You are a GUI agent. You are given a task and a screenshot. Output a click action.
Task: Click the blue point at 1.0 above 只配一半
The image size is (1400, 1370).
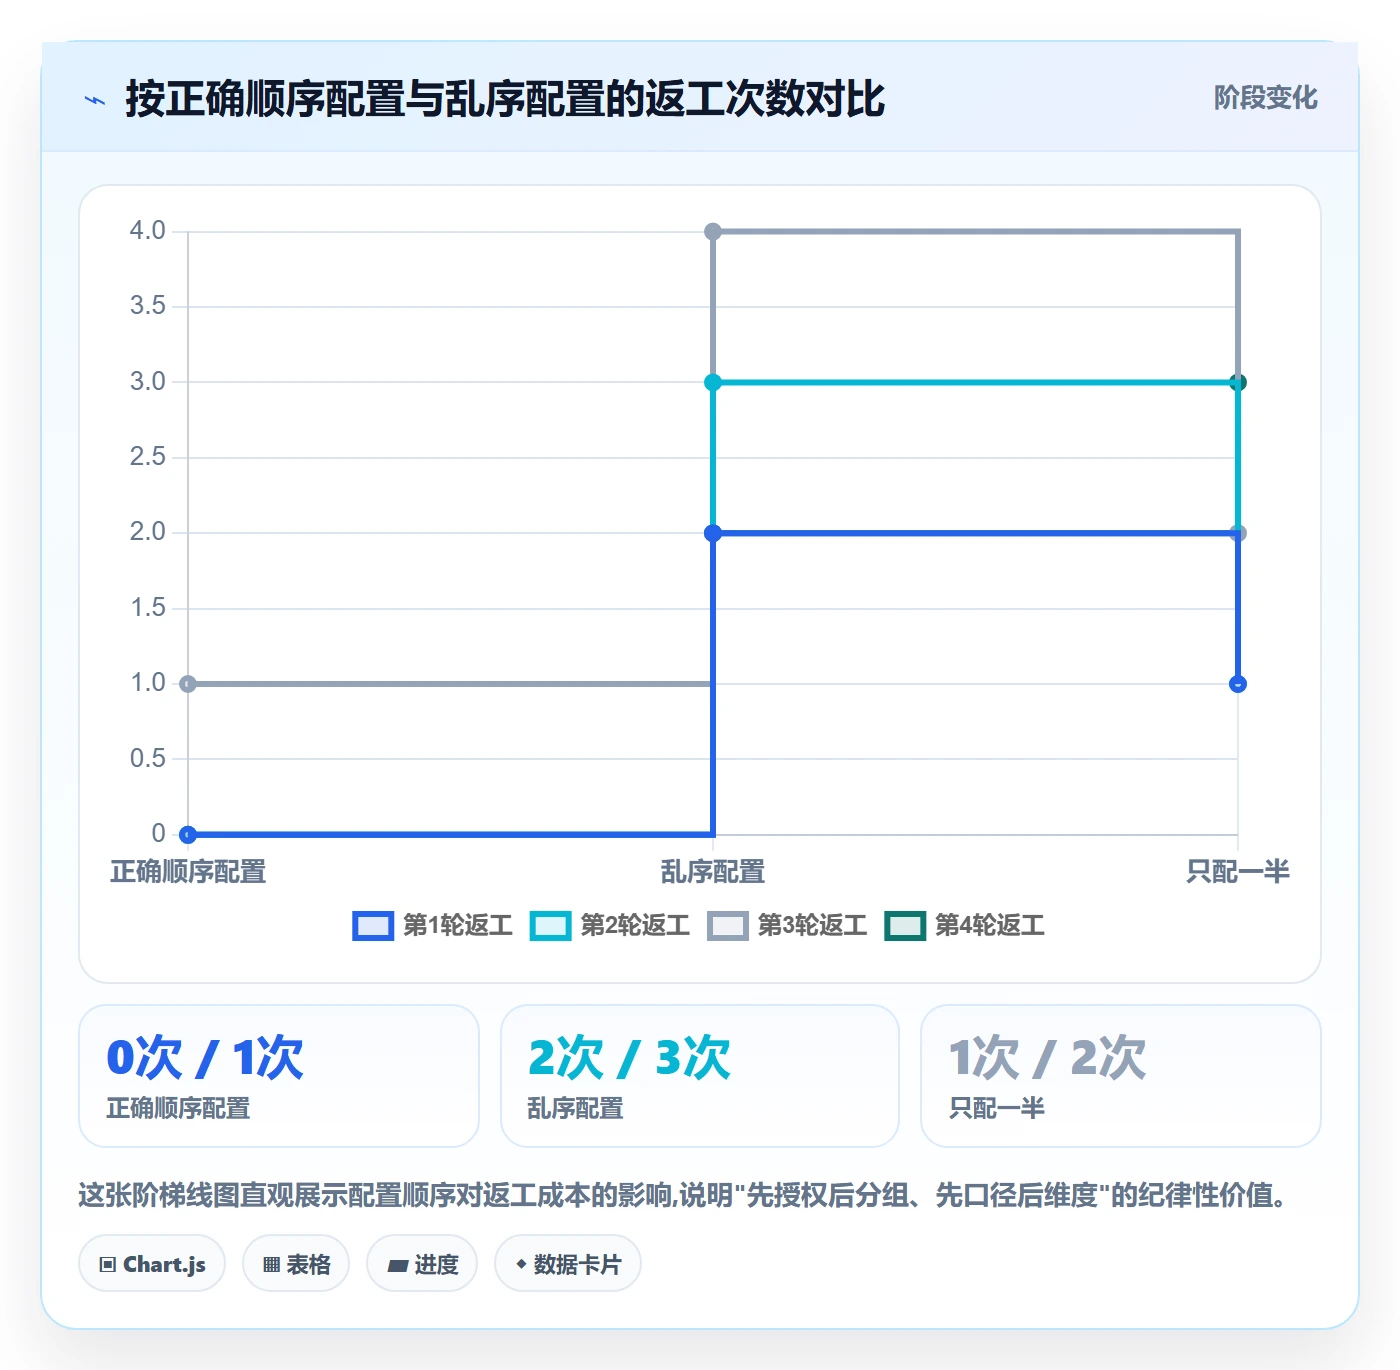point(1238,684)
